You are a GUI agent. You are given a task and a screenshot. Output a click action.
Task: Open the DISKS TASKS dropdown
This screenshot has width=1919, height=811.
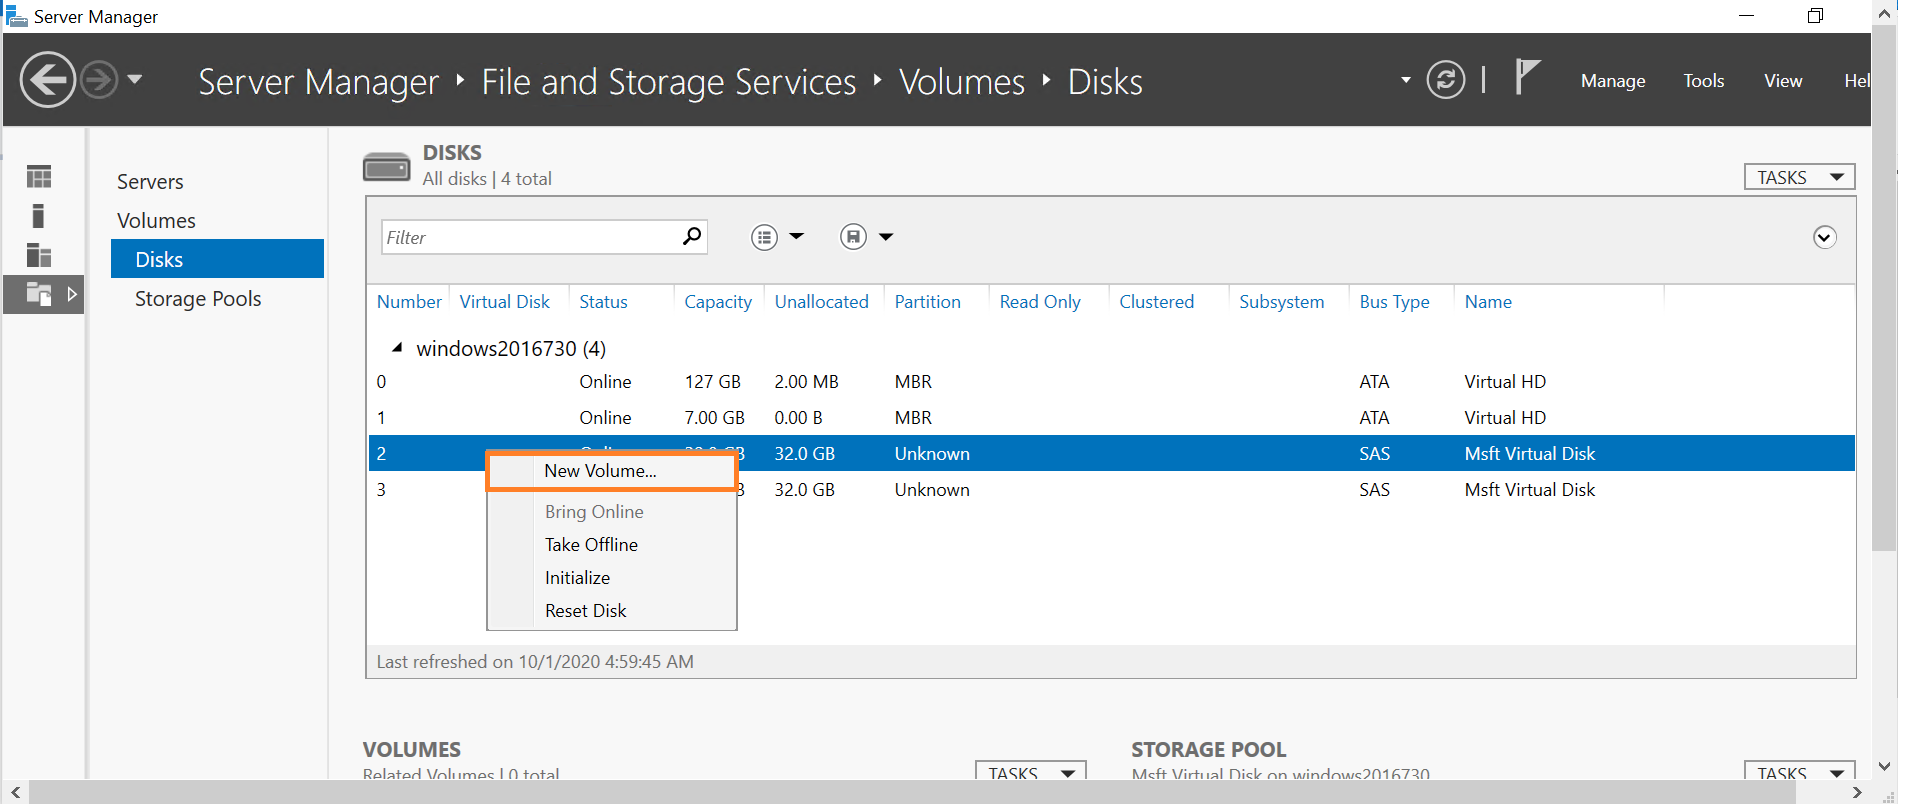coord(1799,177)
